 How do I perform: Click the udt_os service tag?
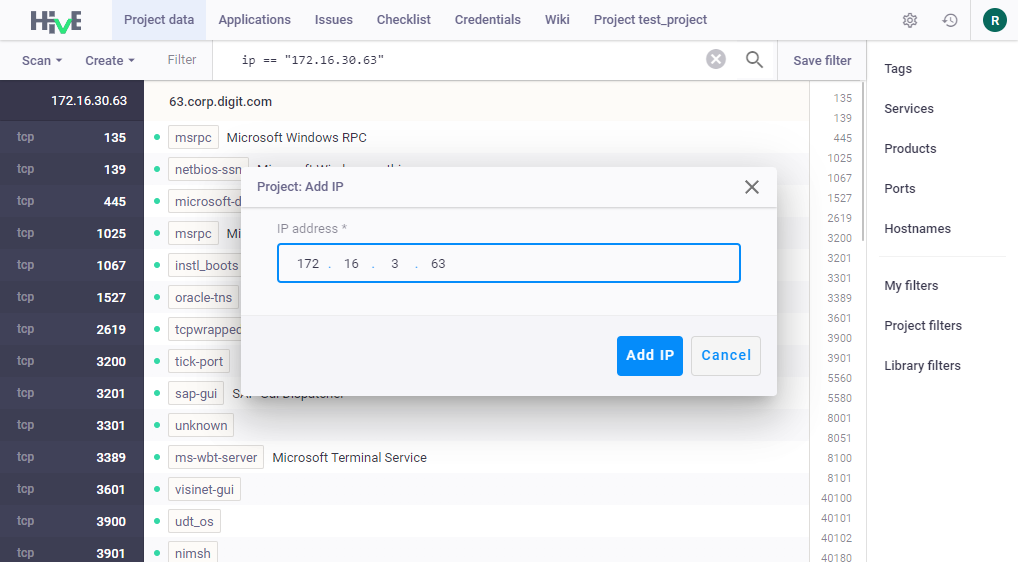(x=194, y=521)
